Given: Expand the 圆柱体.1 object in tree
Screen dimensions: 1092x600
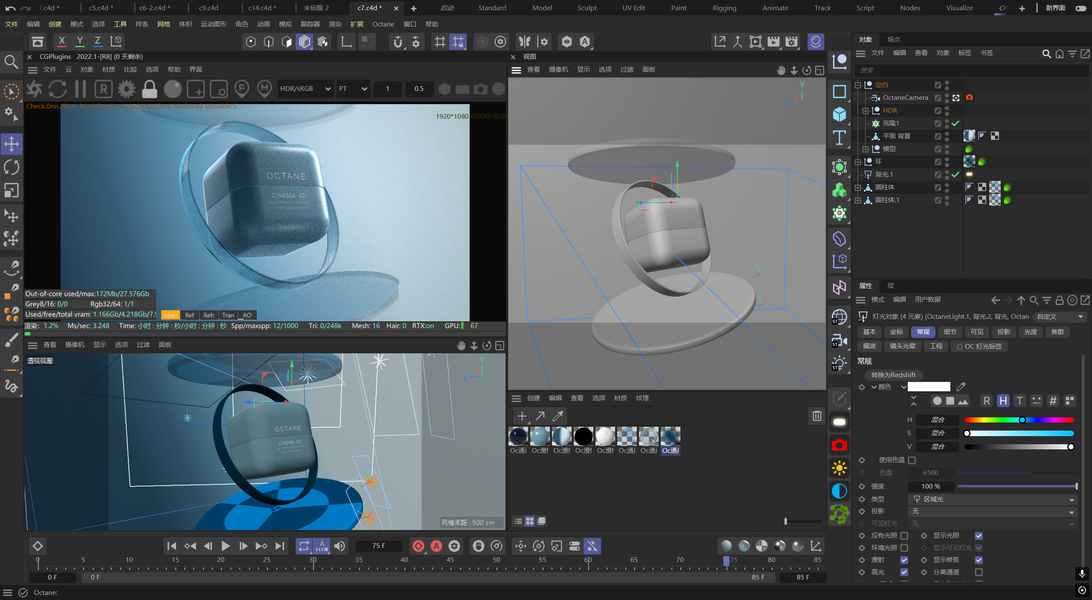Looking at the screenshot, I should click(858, 200).
